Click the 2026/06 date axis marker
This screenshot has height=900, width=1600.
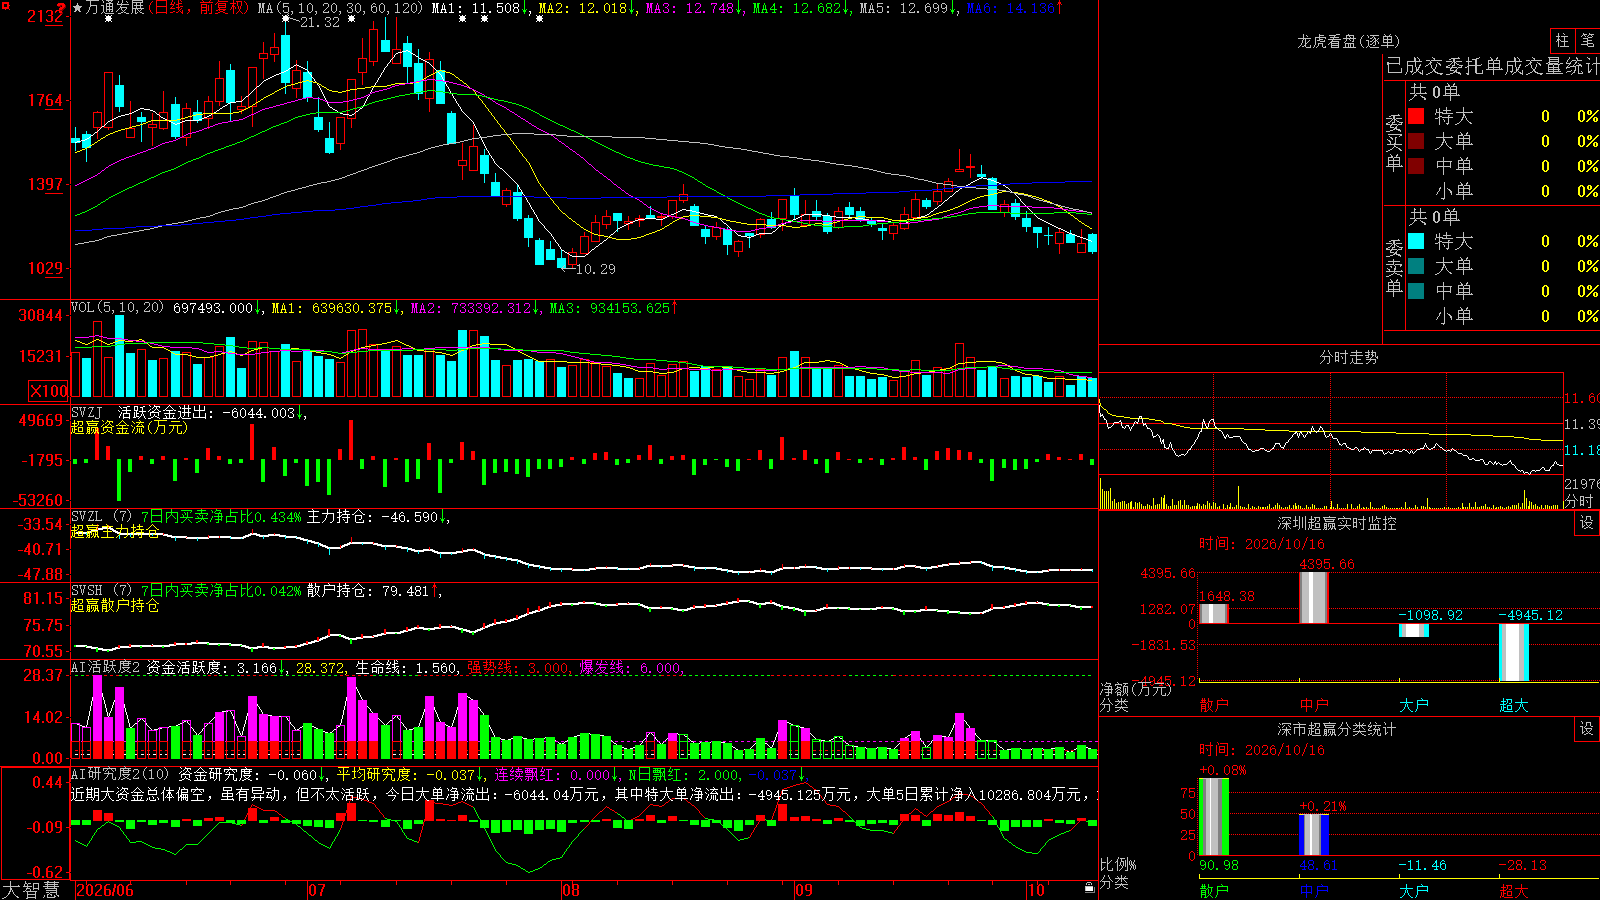105,890
